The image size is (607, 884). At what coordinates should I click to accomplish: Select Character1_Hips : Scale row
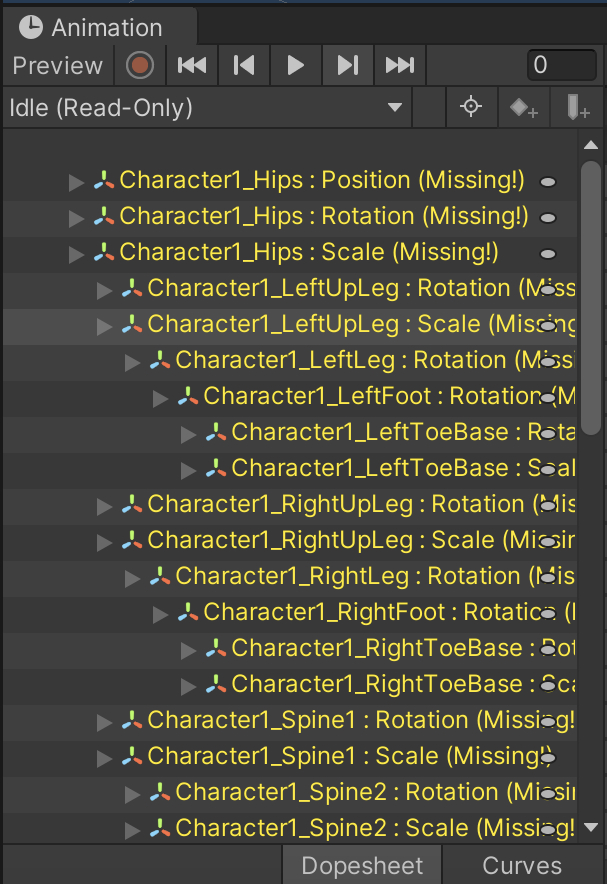(x=308, y=253)
